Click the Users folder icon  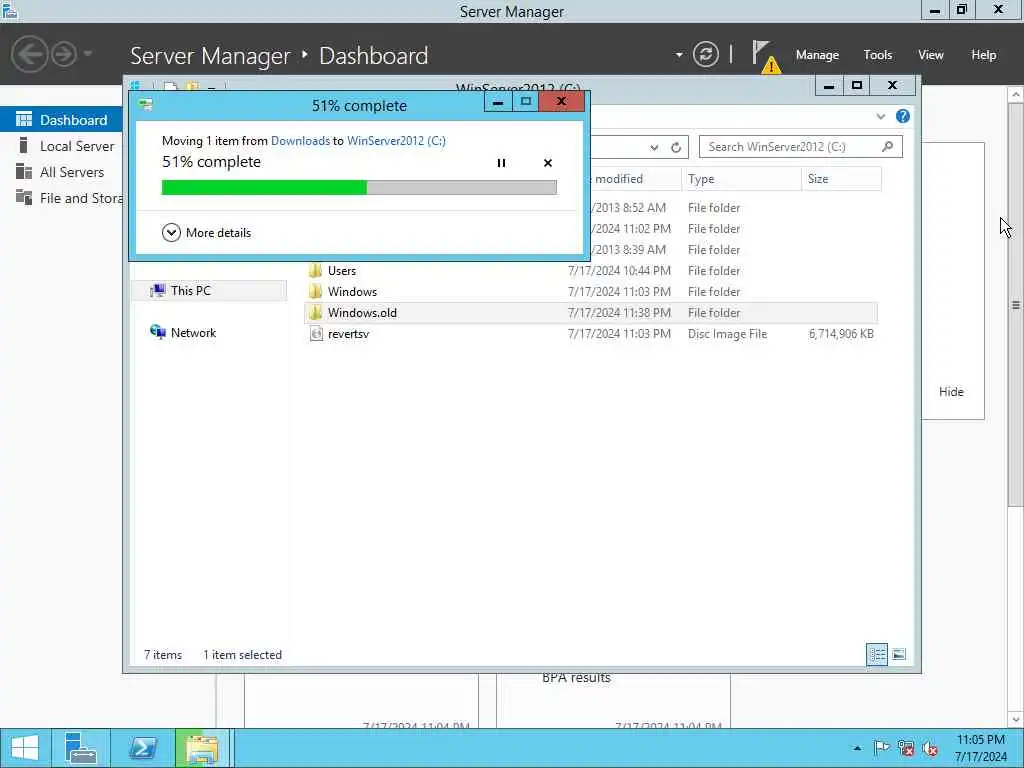click(315, 270)
